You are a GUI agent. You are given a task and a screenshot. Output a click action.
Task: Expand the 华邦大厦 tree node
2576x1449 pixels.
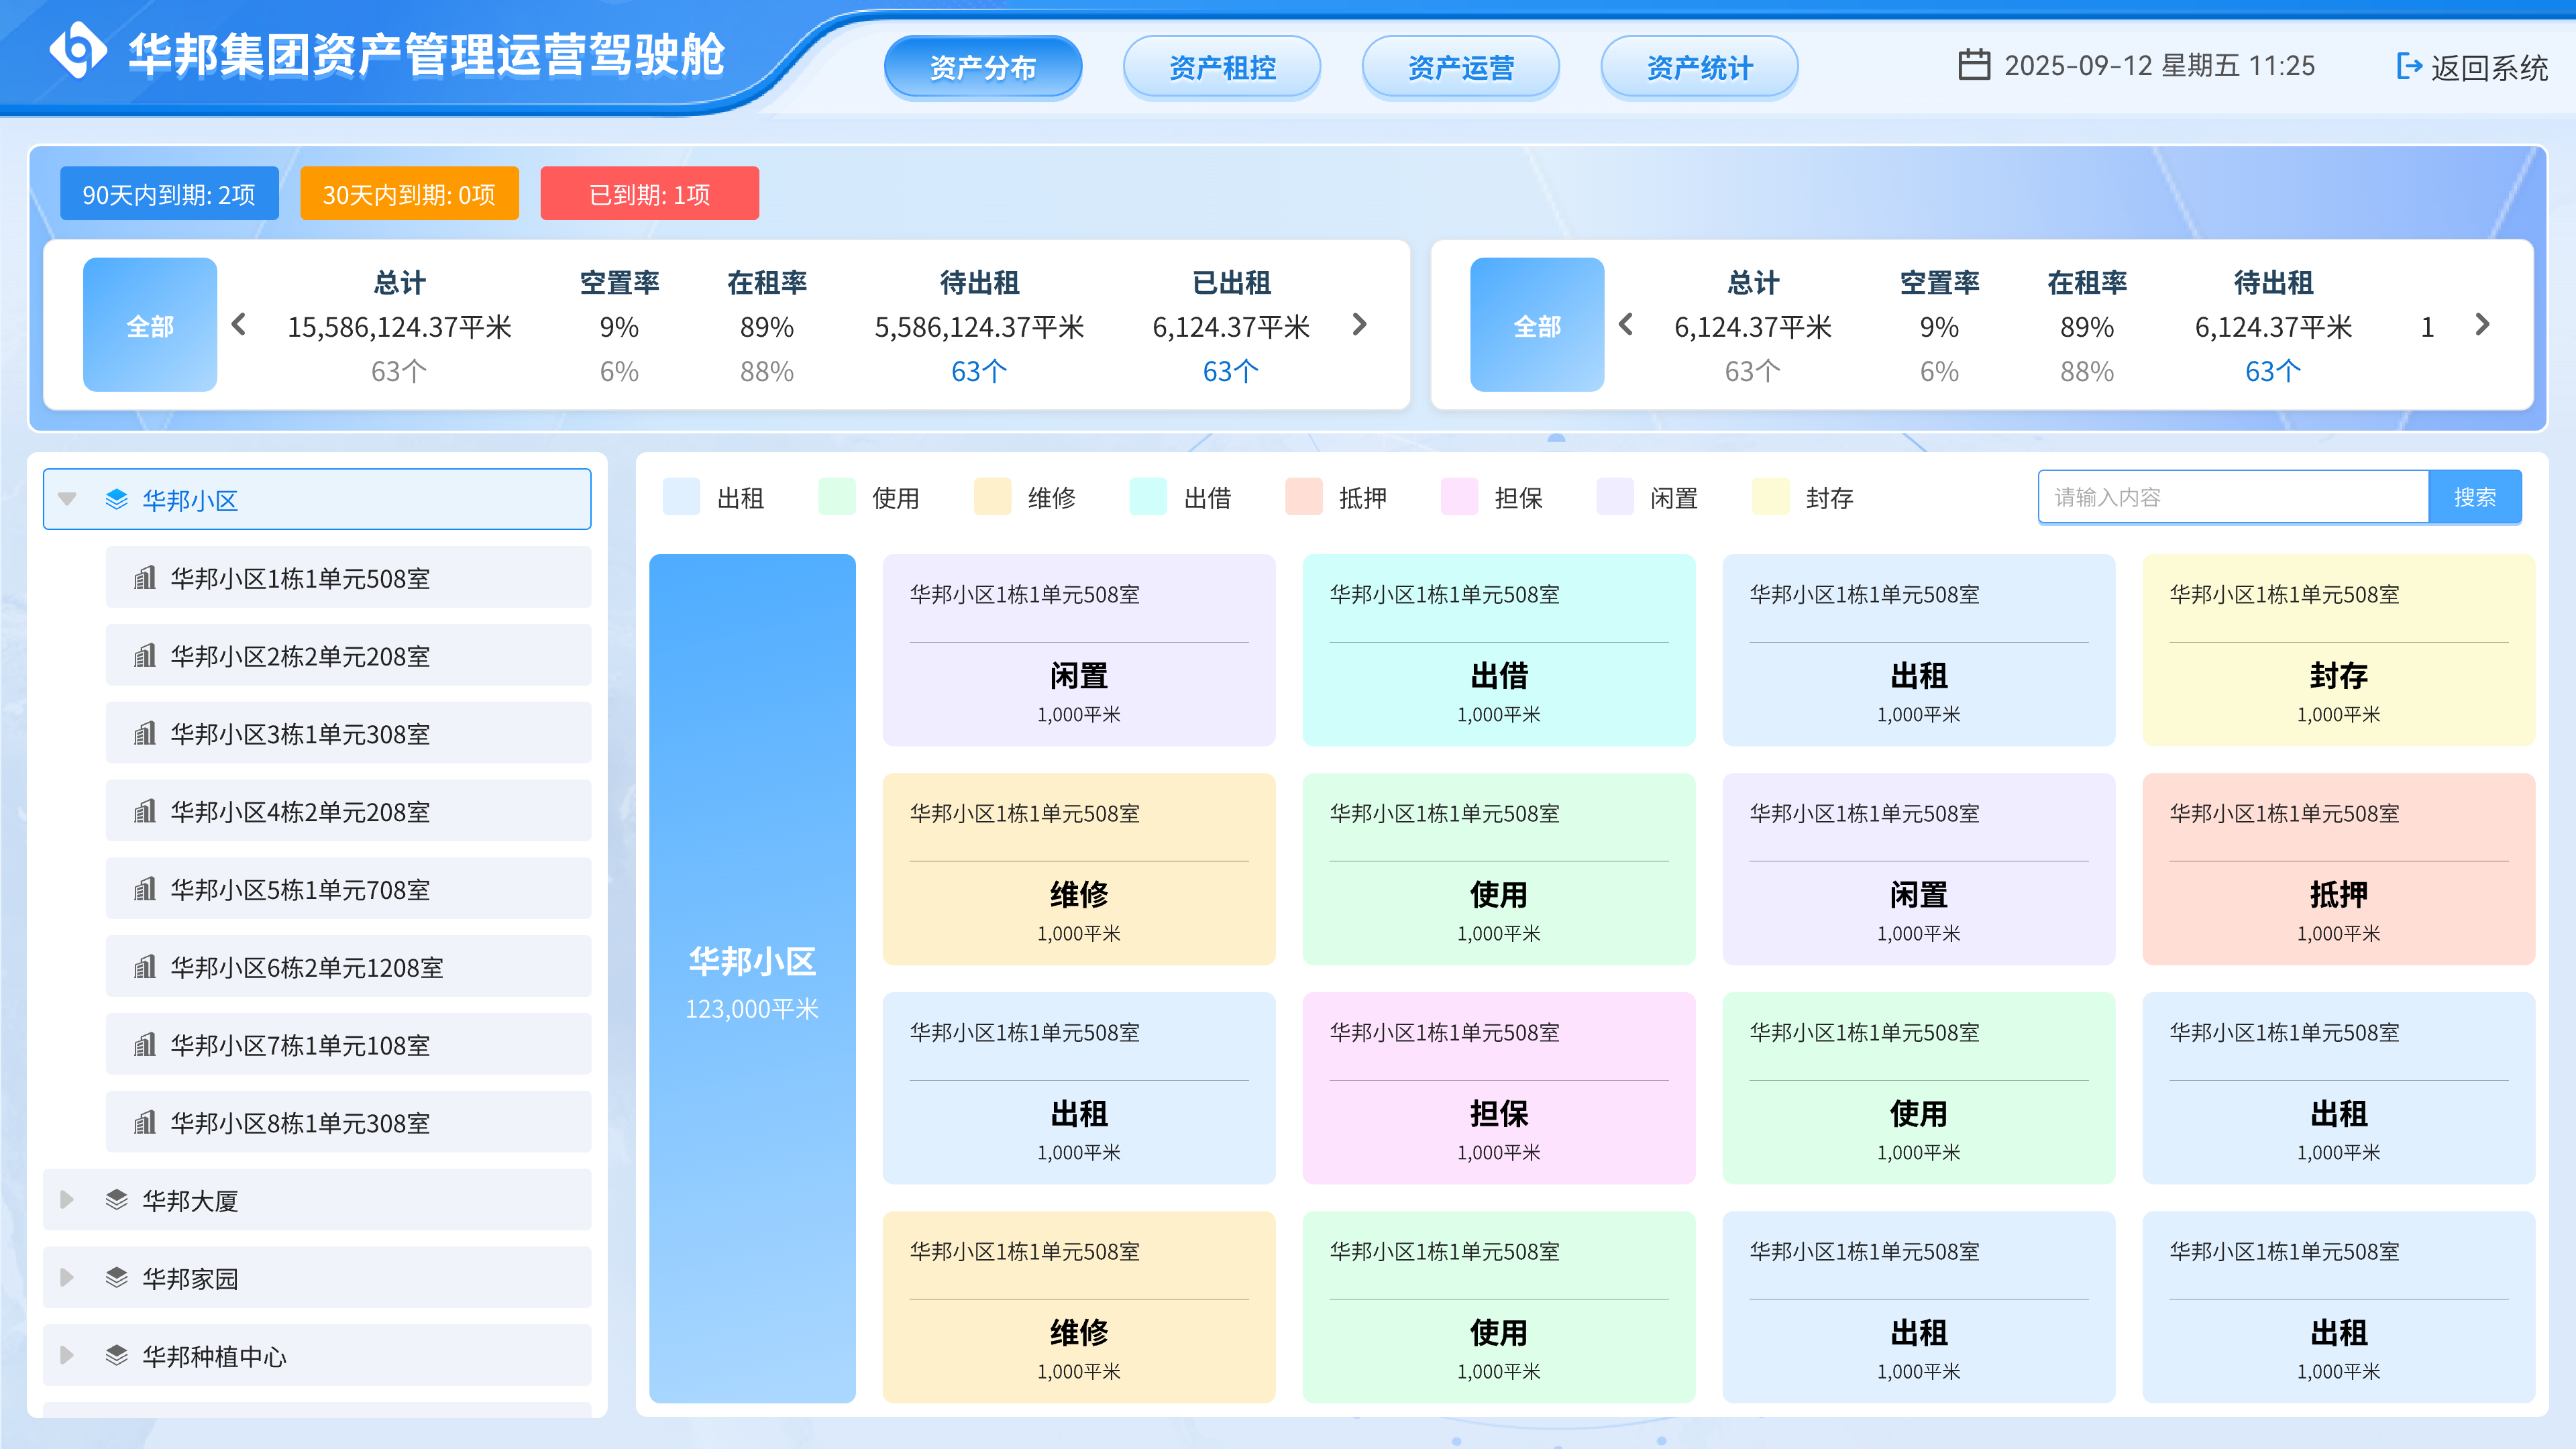click(x=66, y=1199)
